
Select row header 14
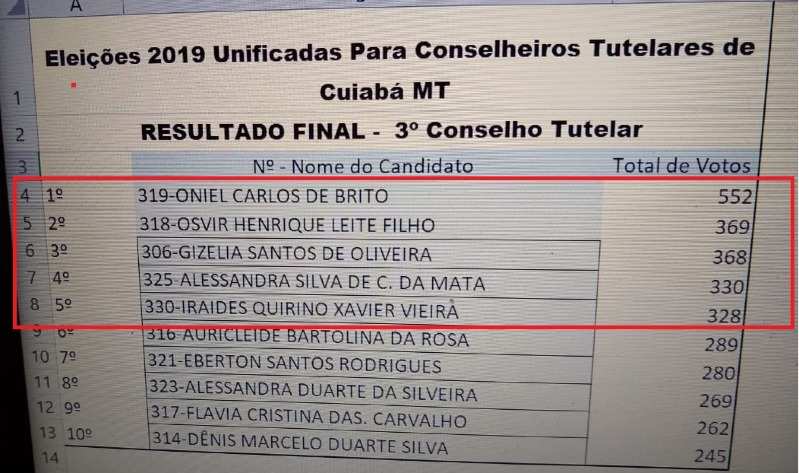tap(50, 457)
